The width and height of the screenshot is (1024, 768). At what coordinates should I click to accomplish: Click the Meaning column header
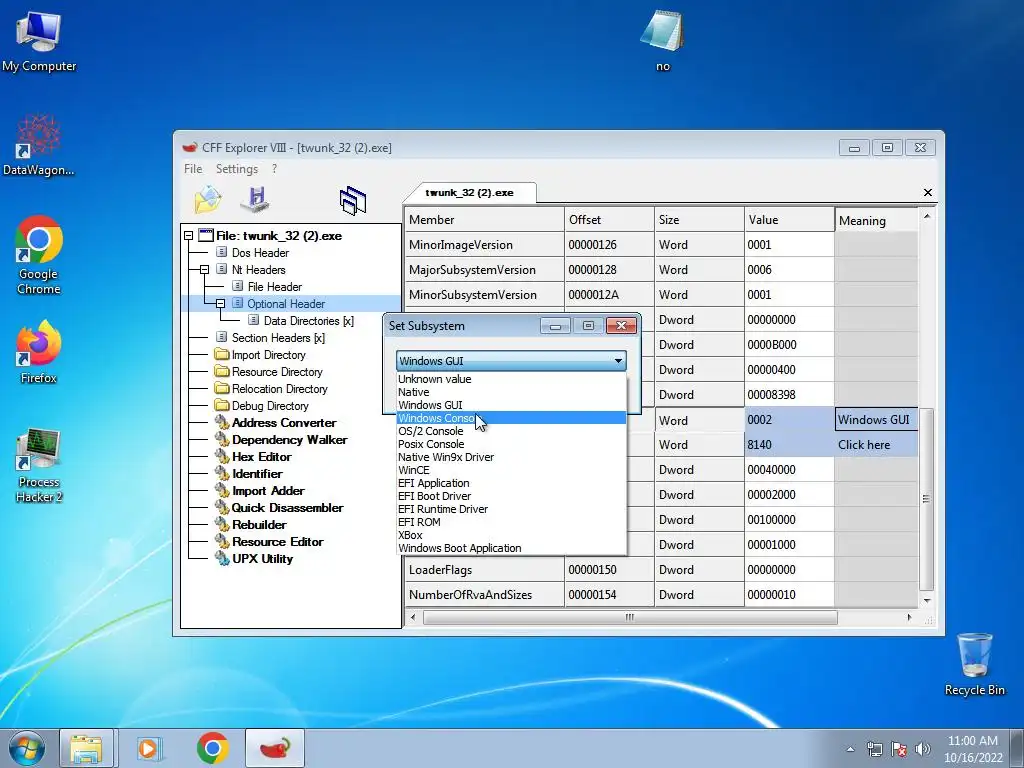point(876,220)
